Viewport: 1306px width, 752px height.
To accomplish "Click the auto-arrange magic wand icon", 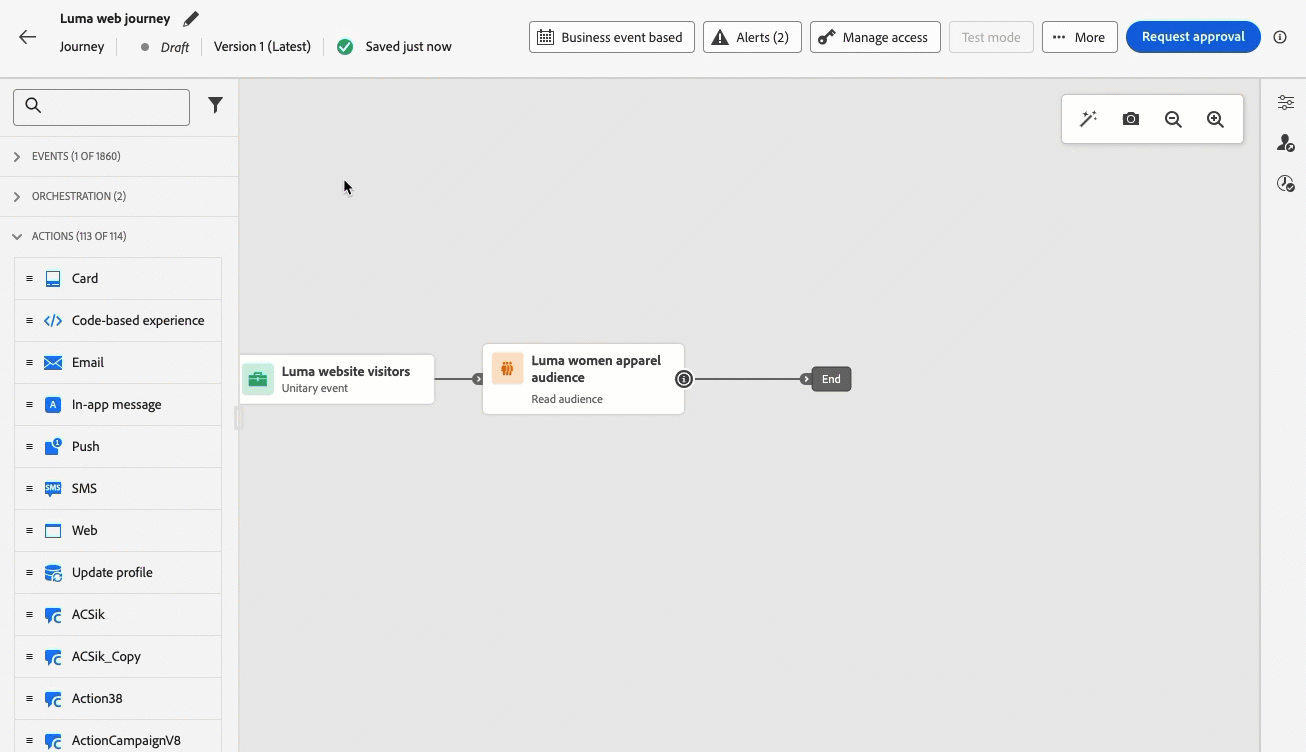I will click(x=1088, y=119).
